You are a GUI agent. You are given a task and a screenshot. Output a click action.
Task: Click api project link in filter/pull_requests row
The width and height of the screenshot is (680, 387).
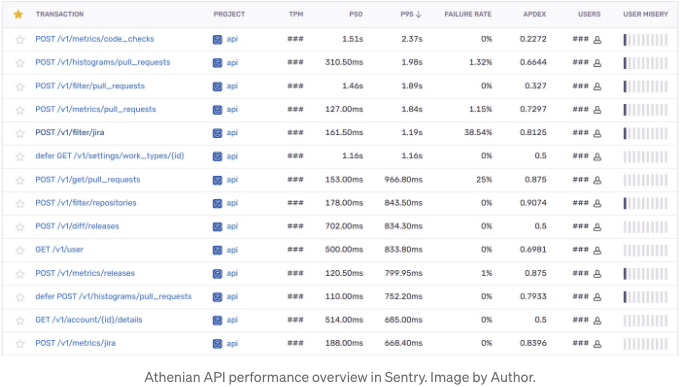pyautogui.click(x=232, y=86)
